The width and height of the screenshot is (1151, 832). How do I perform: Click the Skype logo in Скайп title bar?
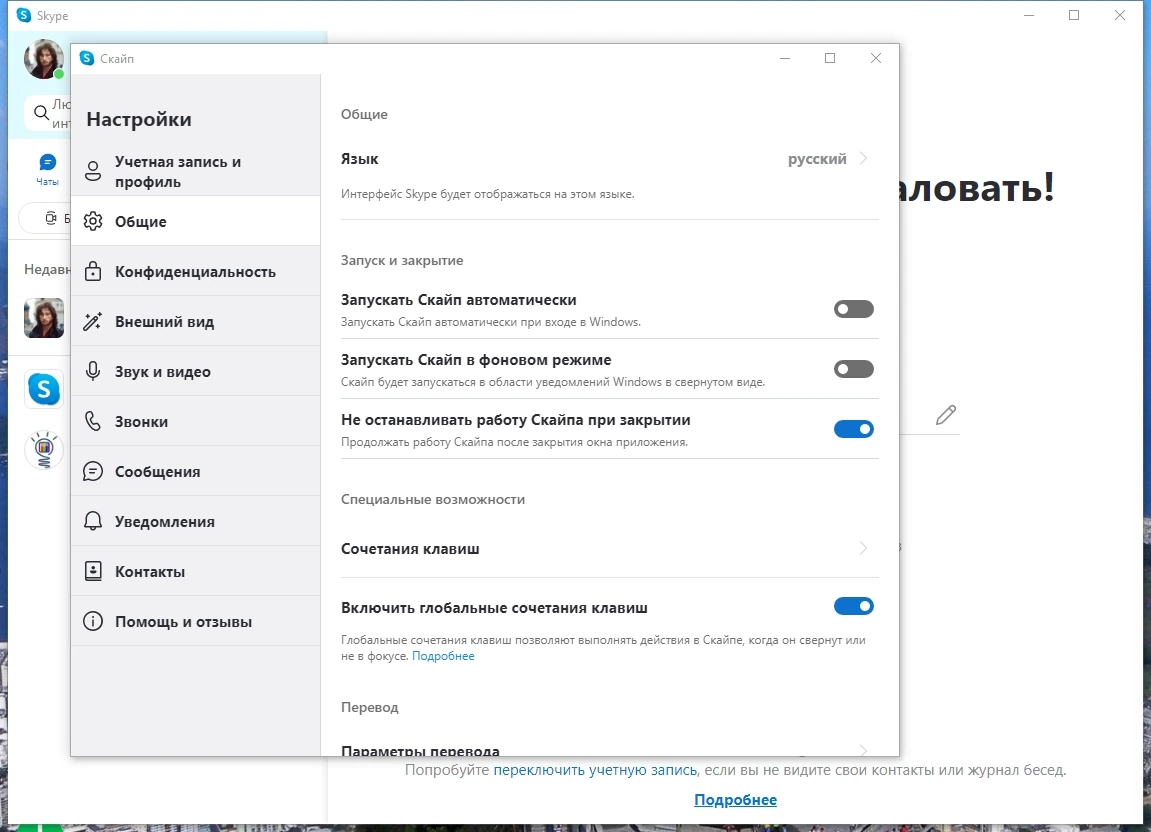pyautogui.click(x=87, y=58)
